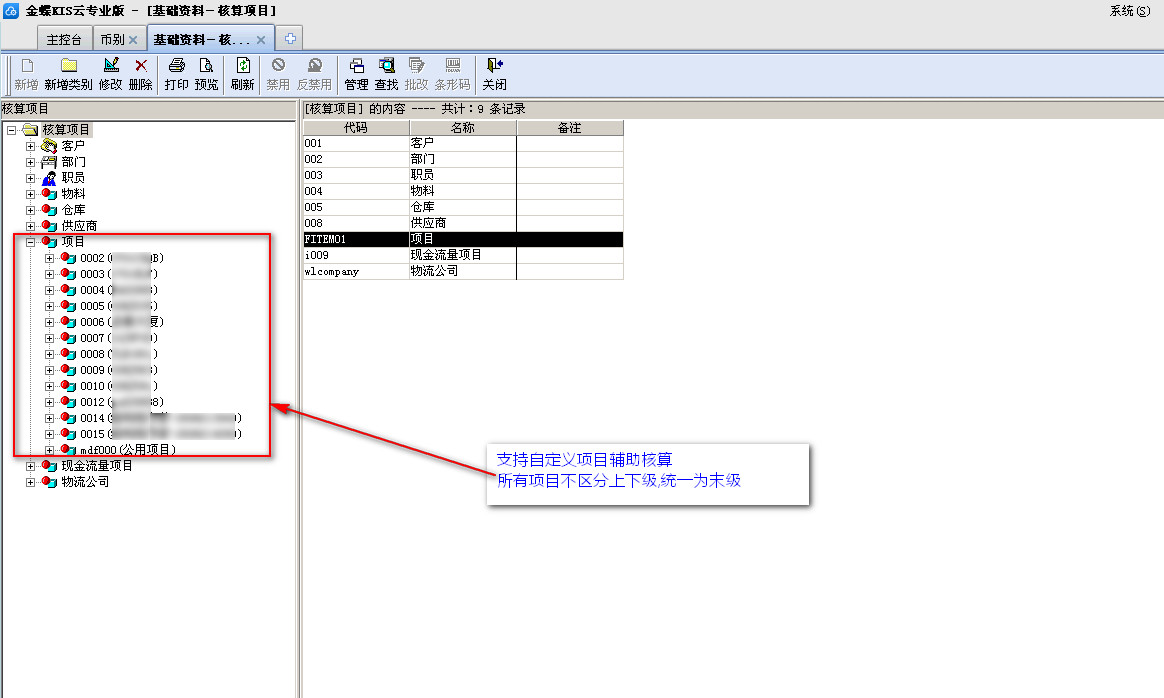The image size is (1164, 698).
Task: Click the 修改 edit icon
Action: pos(111,66)
